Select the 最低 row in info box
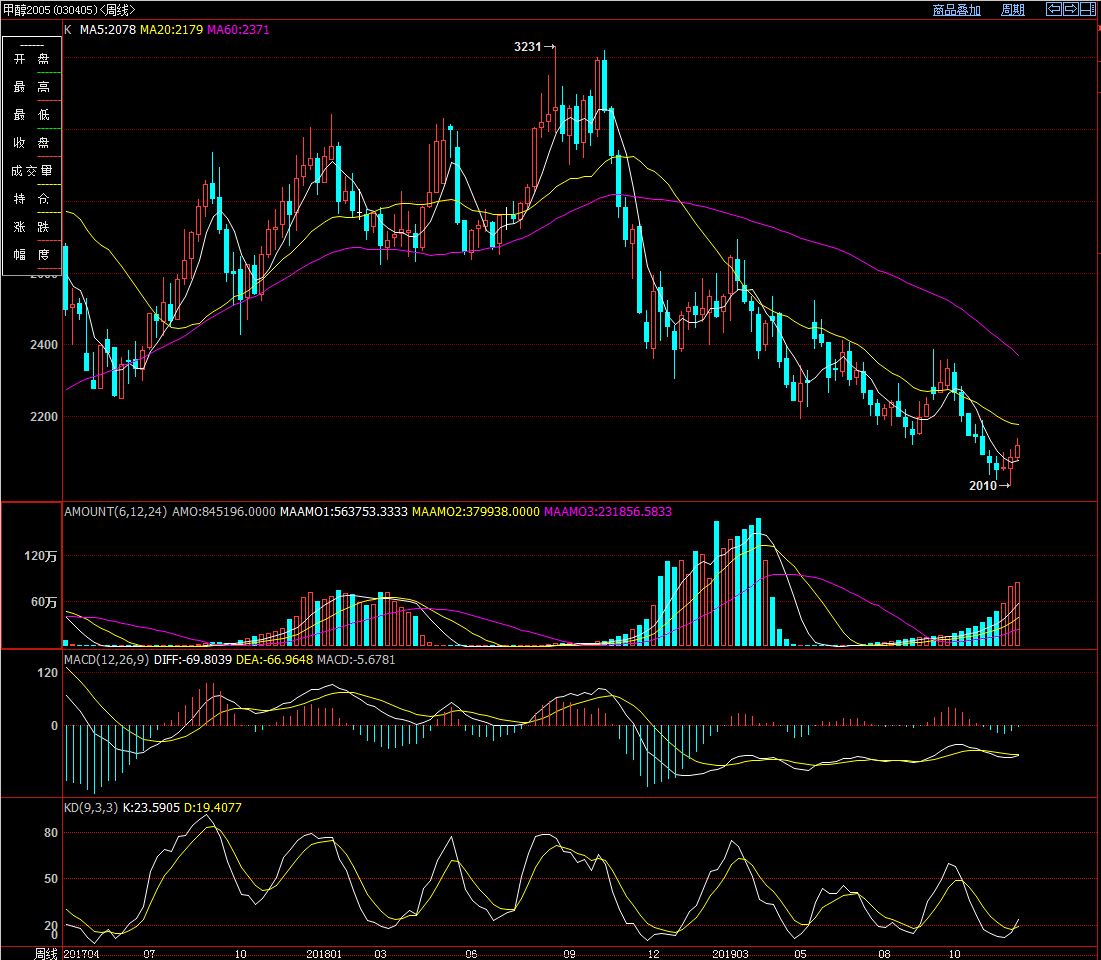The width and height of the screenshot is (1101, 960). click(x=32, y=114)
